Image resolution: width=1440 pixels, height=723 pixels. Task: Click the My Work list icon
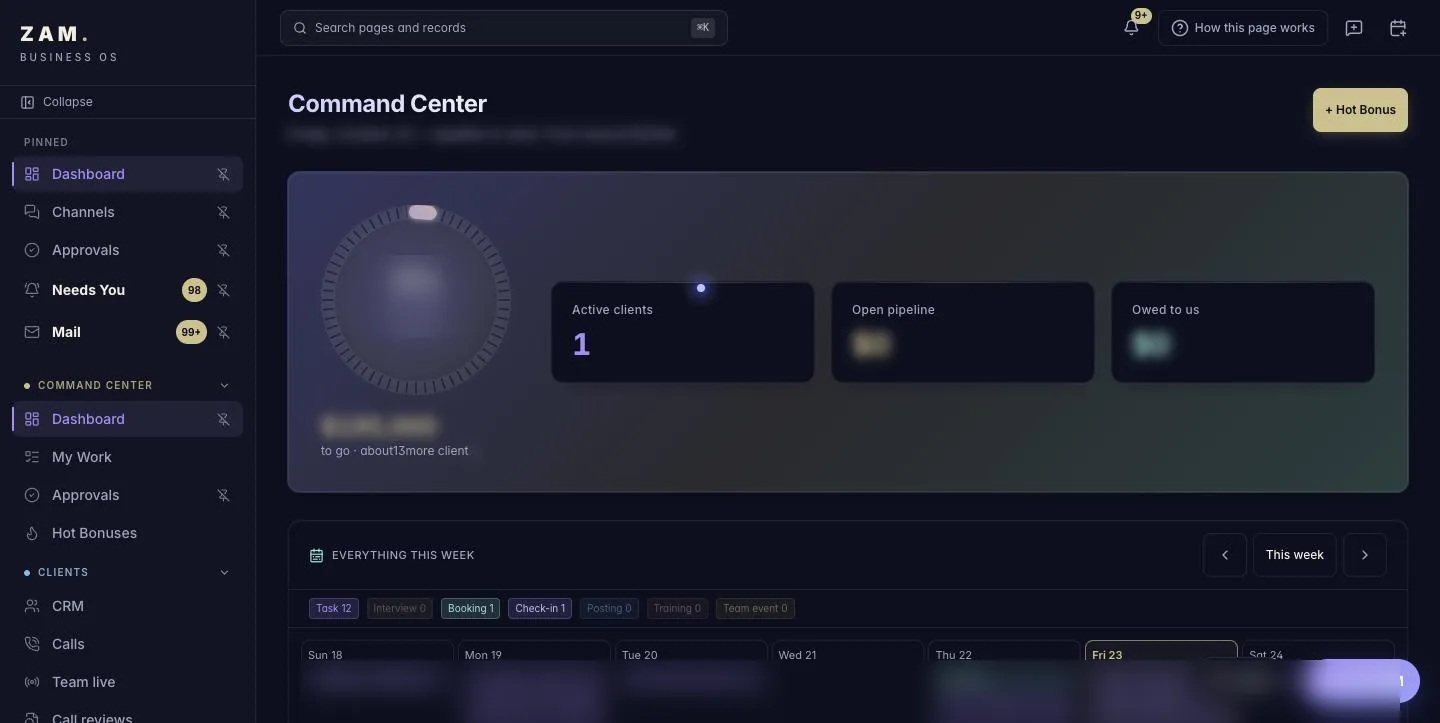32,457
